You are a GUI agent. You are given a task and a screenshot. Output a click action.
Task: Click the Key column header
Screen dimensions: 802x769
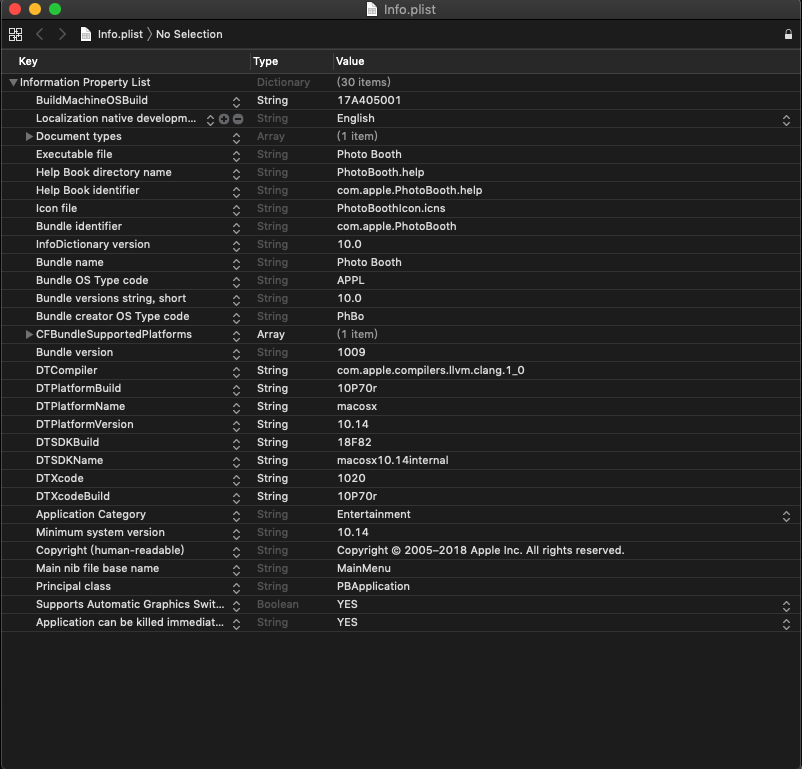coord(28,61)
